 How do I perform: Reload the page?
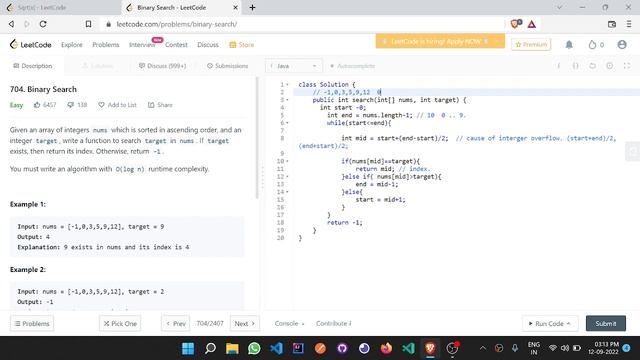[x=43, y=24]
